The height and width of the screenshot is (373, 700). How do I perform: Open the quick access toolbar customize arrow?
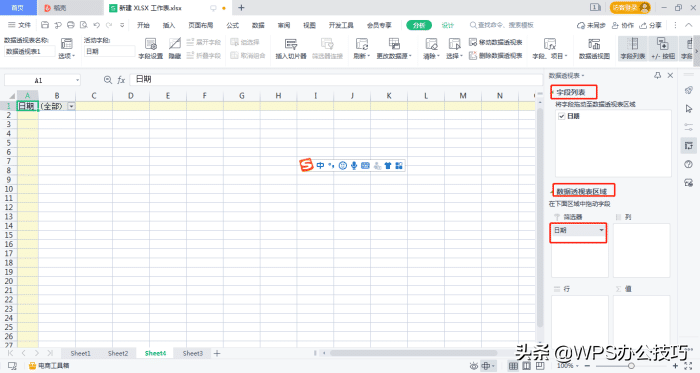pyautogui.click(x=122, y=25)
